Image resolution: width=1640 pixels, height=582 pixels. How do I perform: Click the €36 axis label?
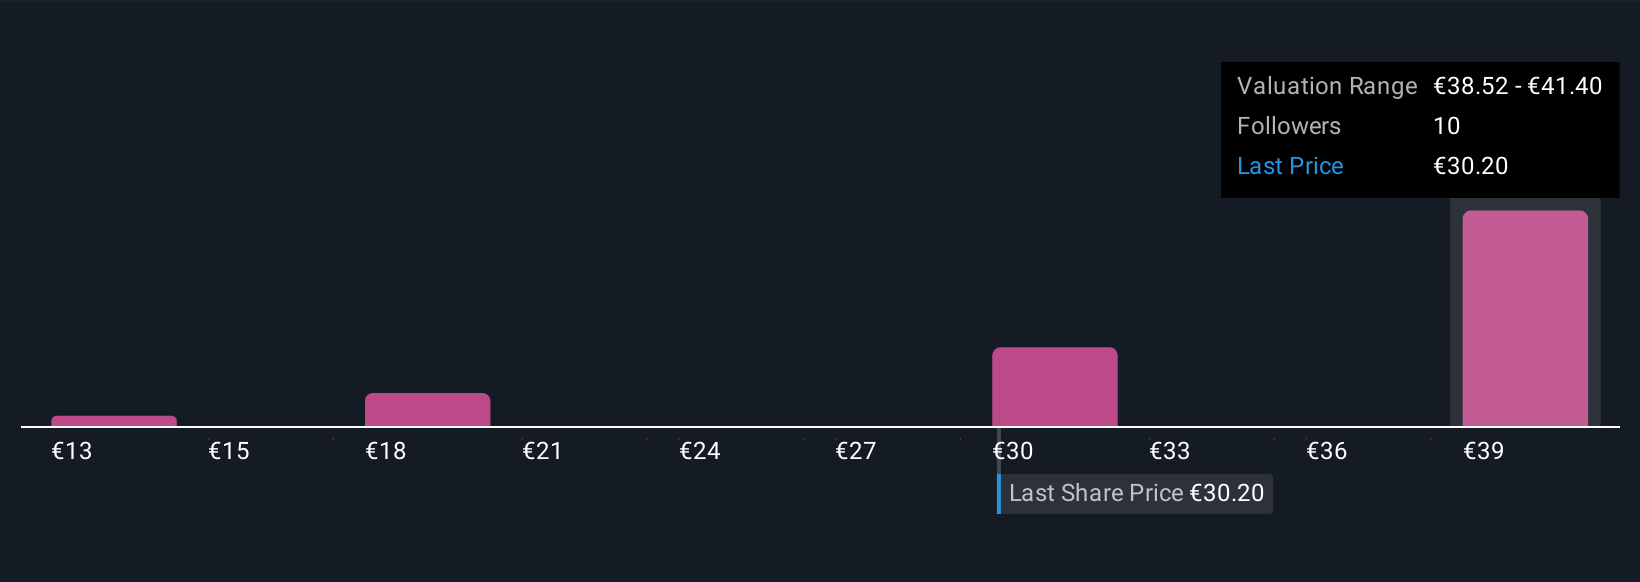1327,451
